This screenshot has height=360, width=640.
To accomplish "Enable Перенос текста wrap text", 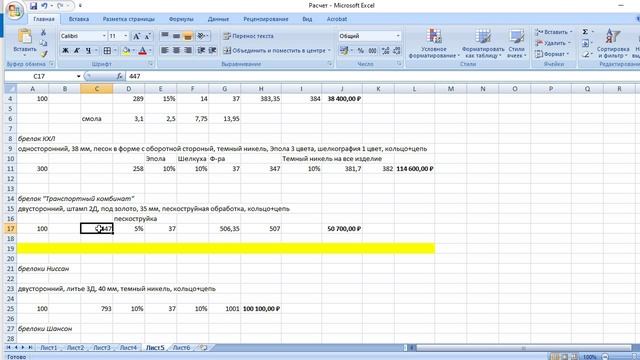I will pyautogui.click(x=248, y=36).
